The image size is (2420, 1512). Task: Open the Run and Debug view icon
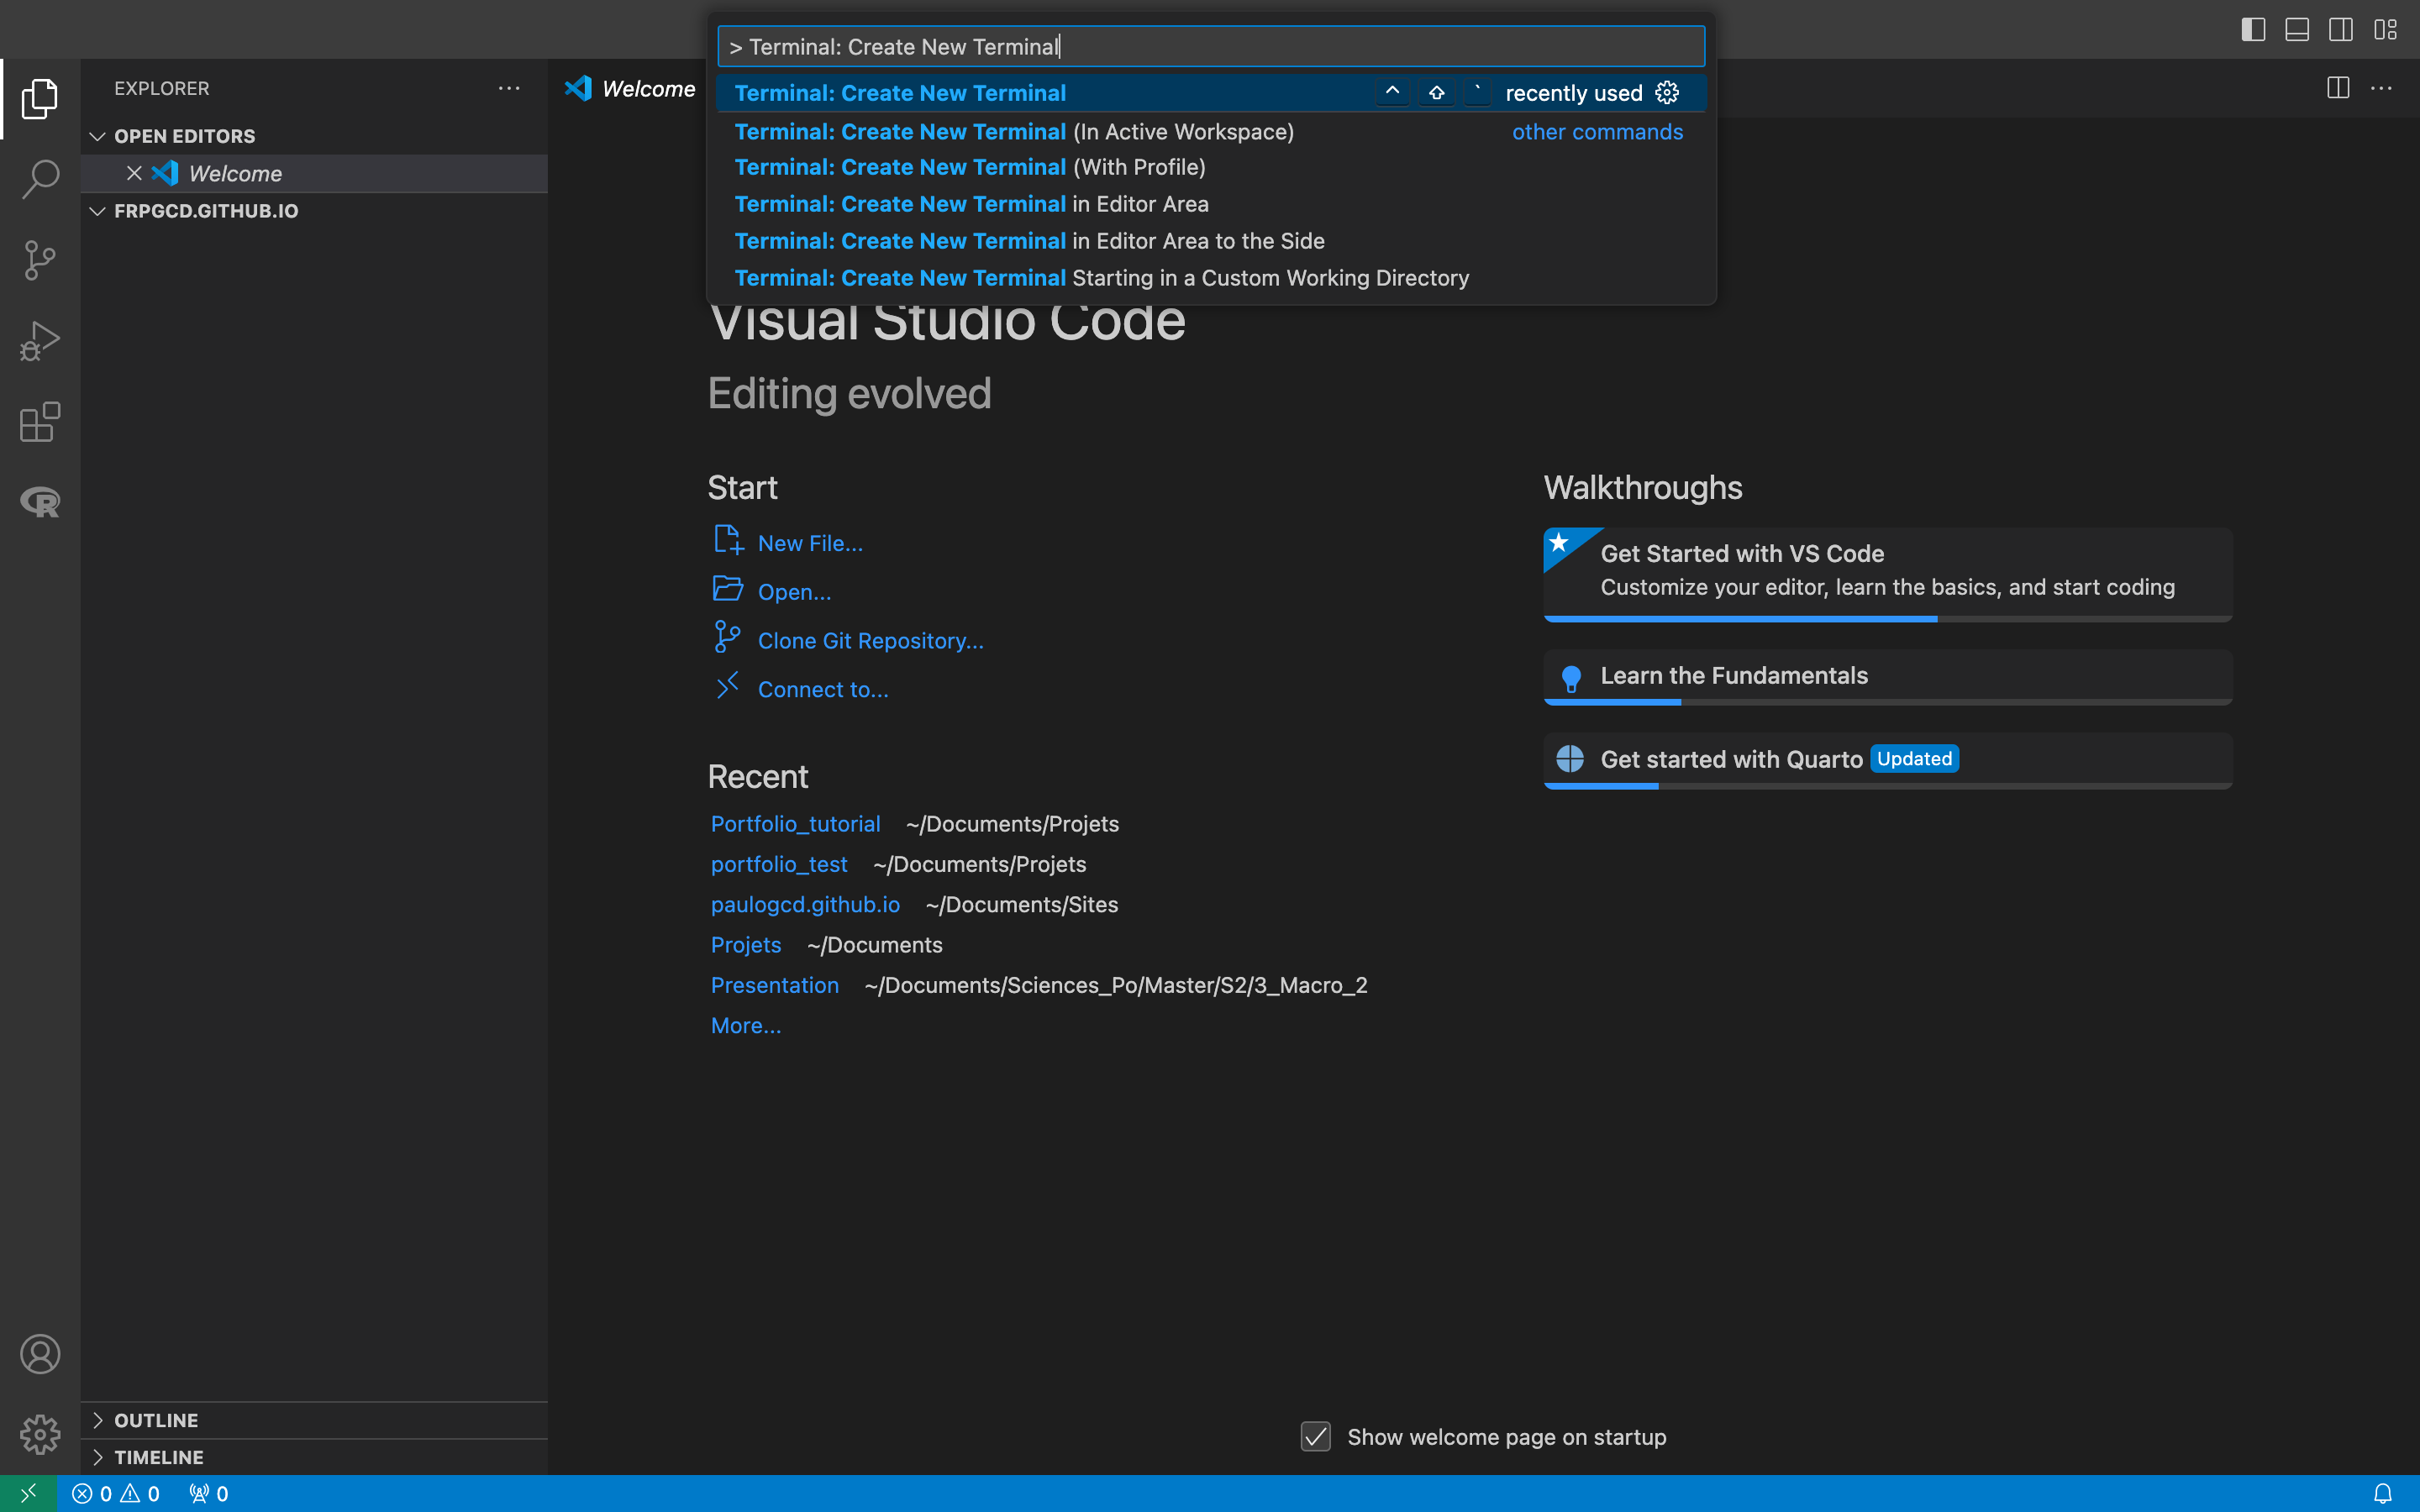(40, 341)
